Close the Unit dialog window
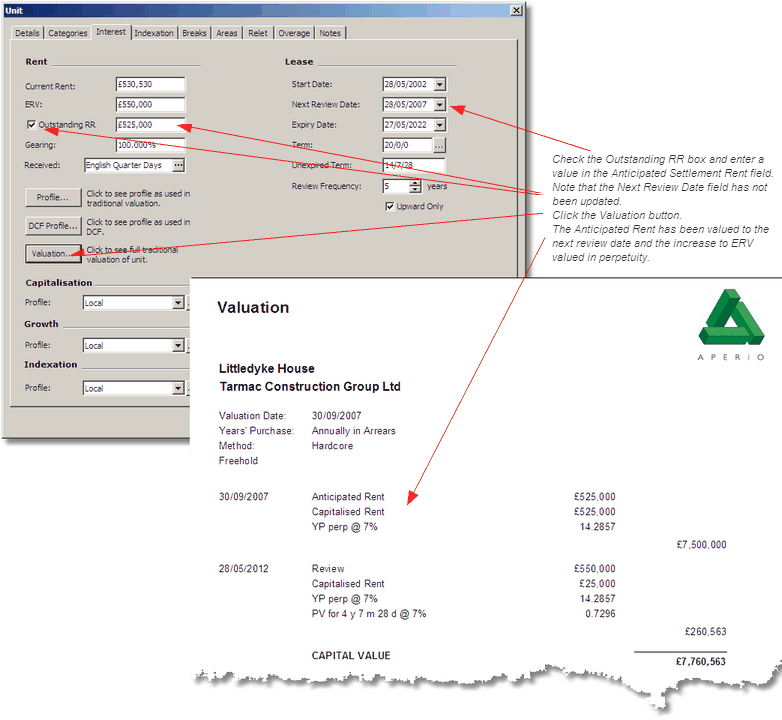Image resolution: width=782 pixels, height=720 pixels. pyautogui.click(x=516, y=10)
